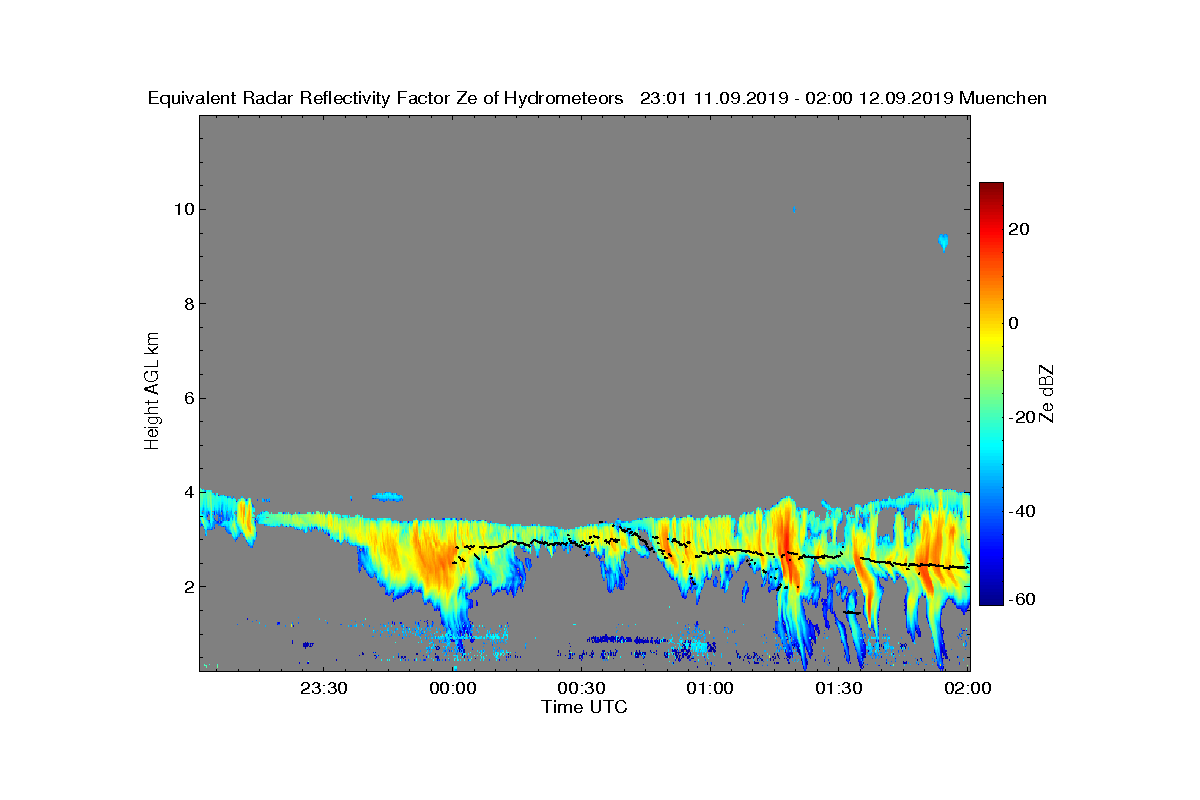Click the height axis value 2
The height and width of the screenshot is (800, 1200).
[x=188, y=587]
